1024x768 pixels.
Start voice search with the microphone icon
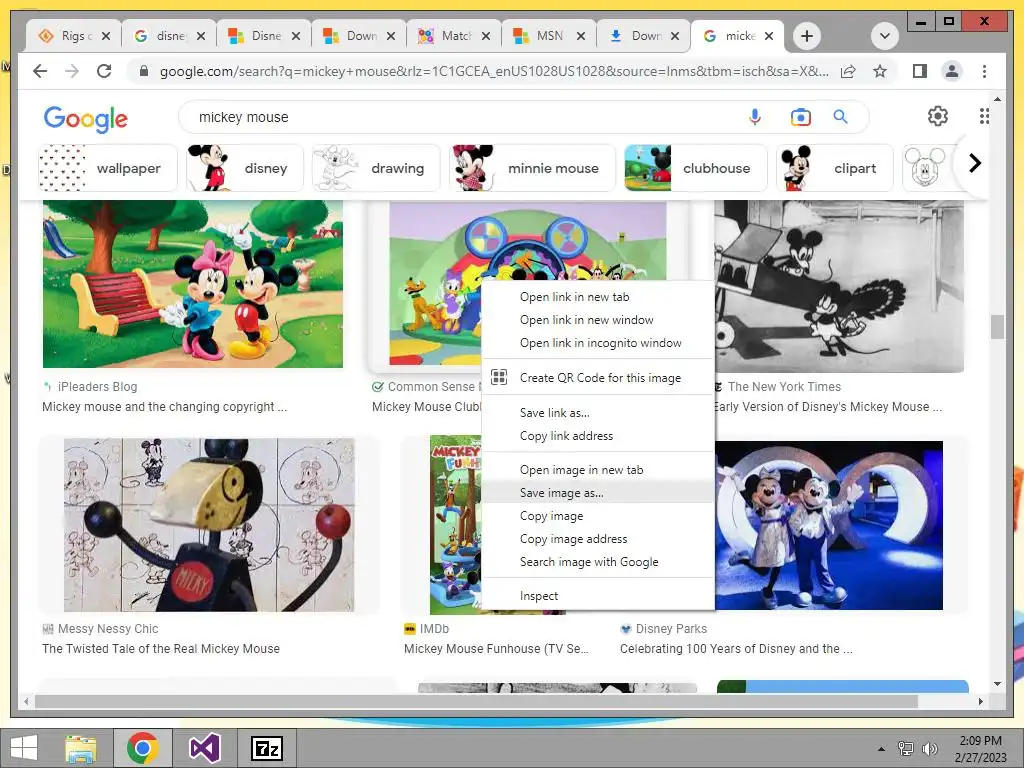[x=755, y=117]
